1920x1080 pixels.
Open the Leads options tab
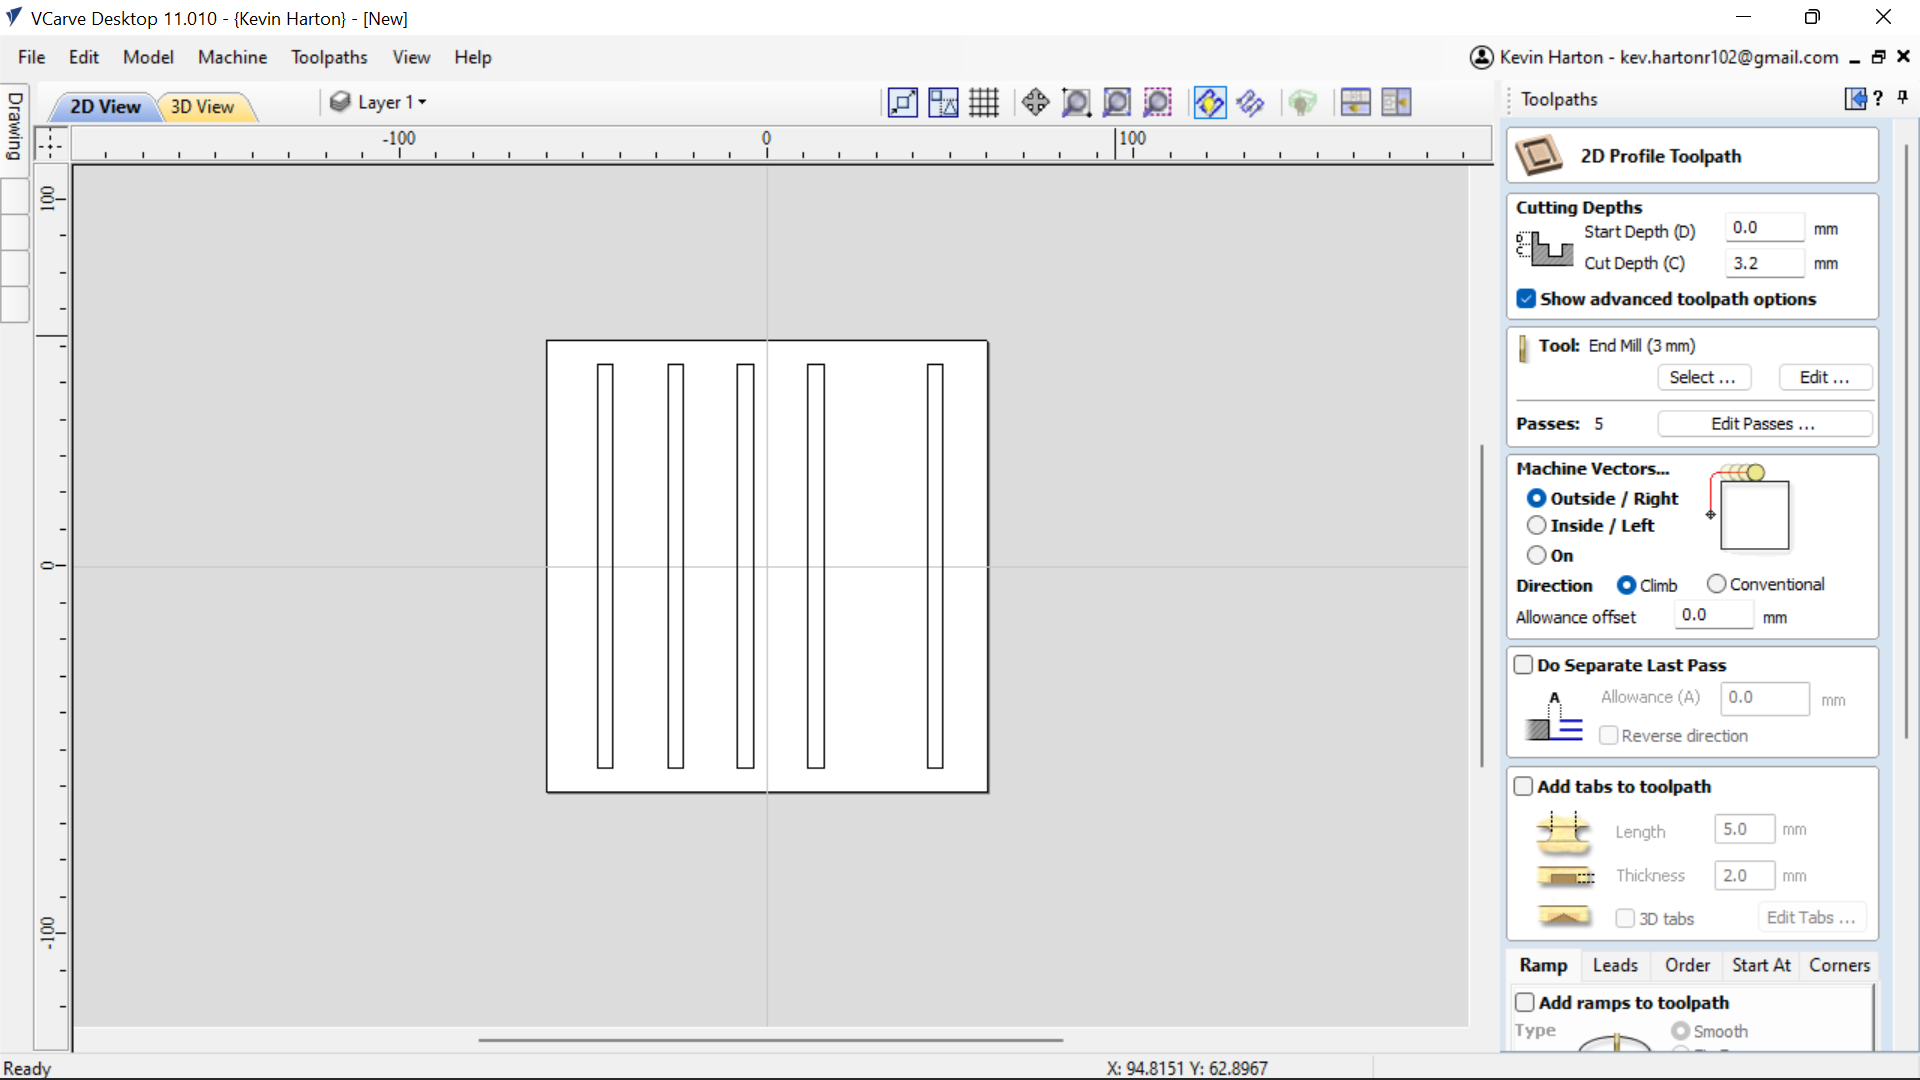(x=1615, y=965)
